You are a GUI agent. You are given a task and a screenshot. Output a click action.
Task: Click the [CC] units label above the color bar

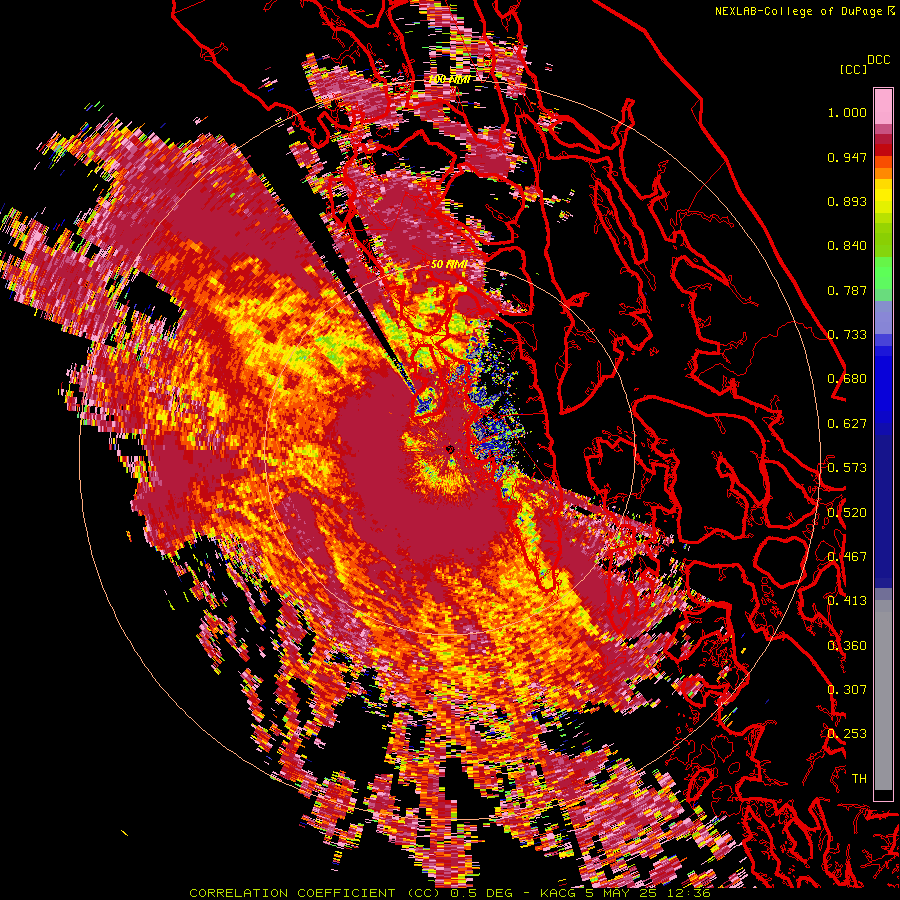tap(853, 69)
